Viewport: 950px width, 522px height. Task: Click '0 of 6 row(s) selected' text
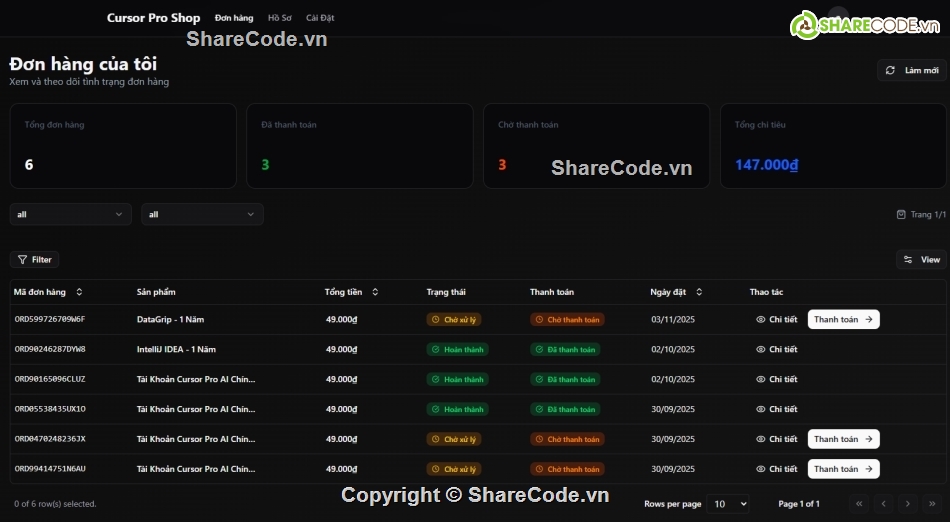tap(55, 504)
